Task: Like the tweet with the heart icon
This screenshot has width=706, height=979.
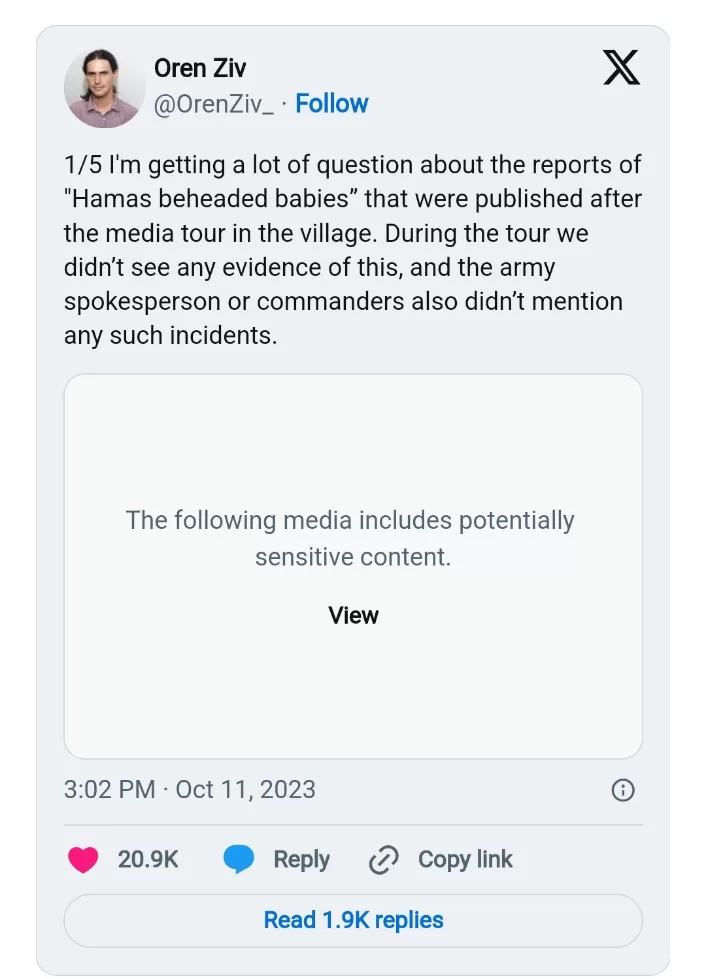Action: [x=83, y=860]
